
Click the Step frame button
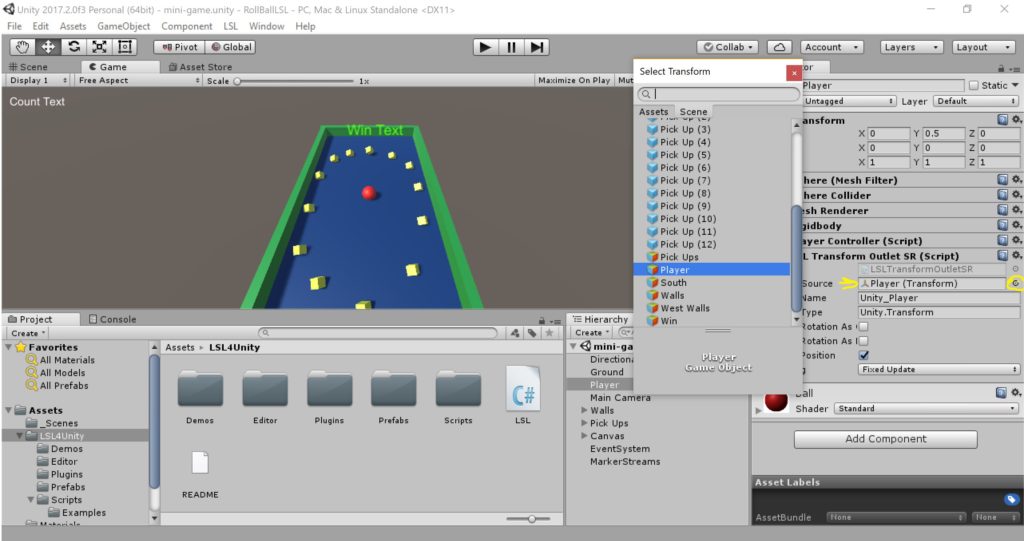(x=537, y=47)
